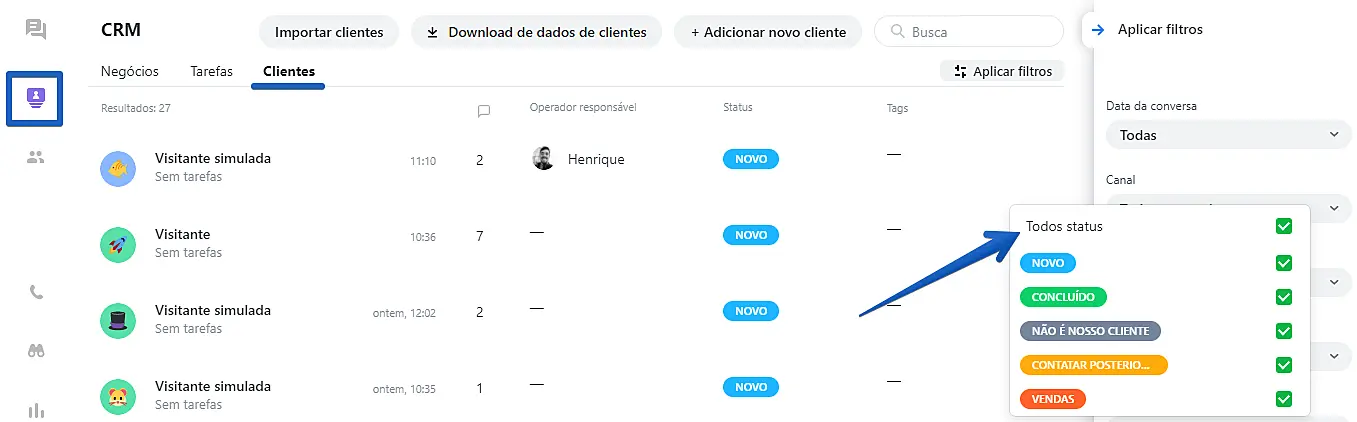Open the phone calls sidebar icon

point(36,293)
